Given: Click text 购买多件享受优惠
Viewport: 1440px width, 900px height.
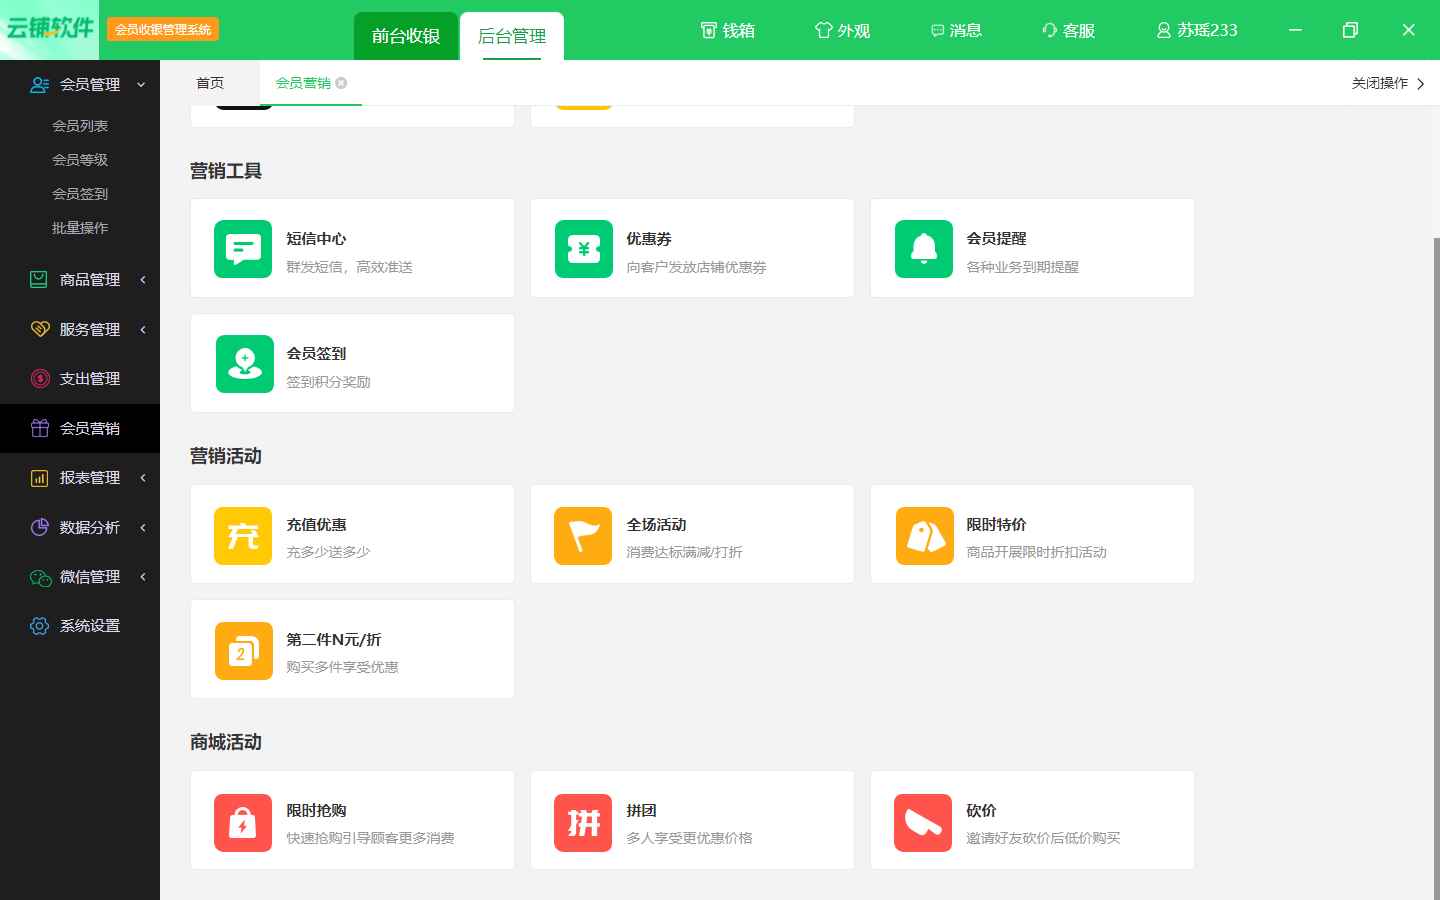Looking at the screenshot, I should pyautogui.click(x=342, y=667).
